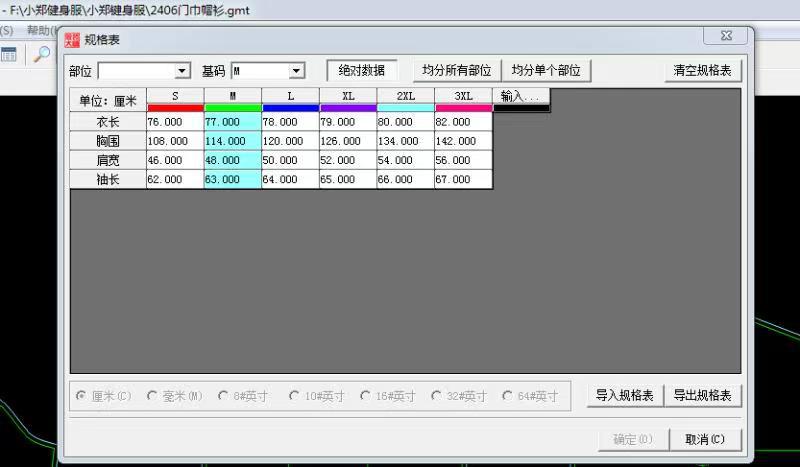
Task: Select the 袖长 row header
Action: click(108, 180)
